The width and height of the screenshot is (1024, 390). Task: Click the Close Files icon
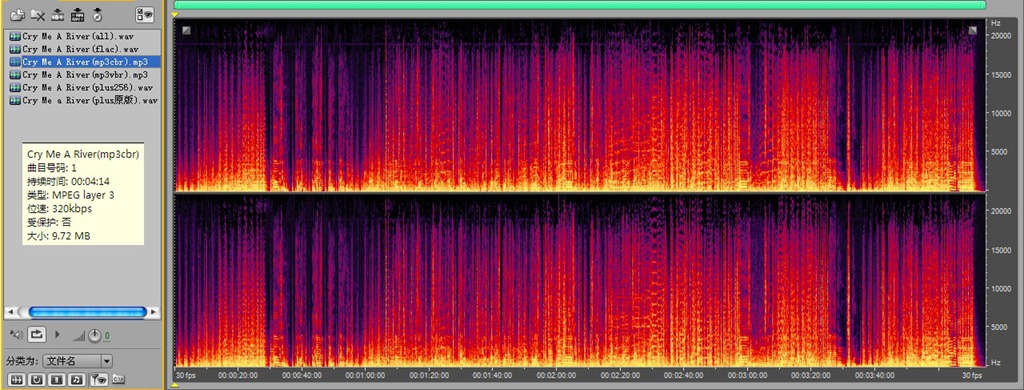(38, 14)
